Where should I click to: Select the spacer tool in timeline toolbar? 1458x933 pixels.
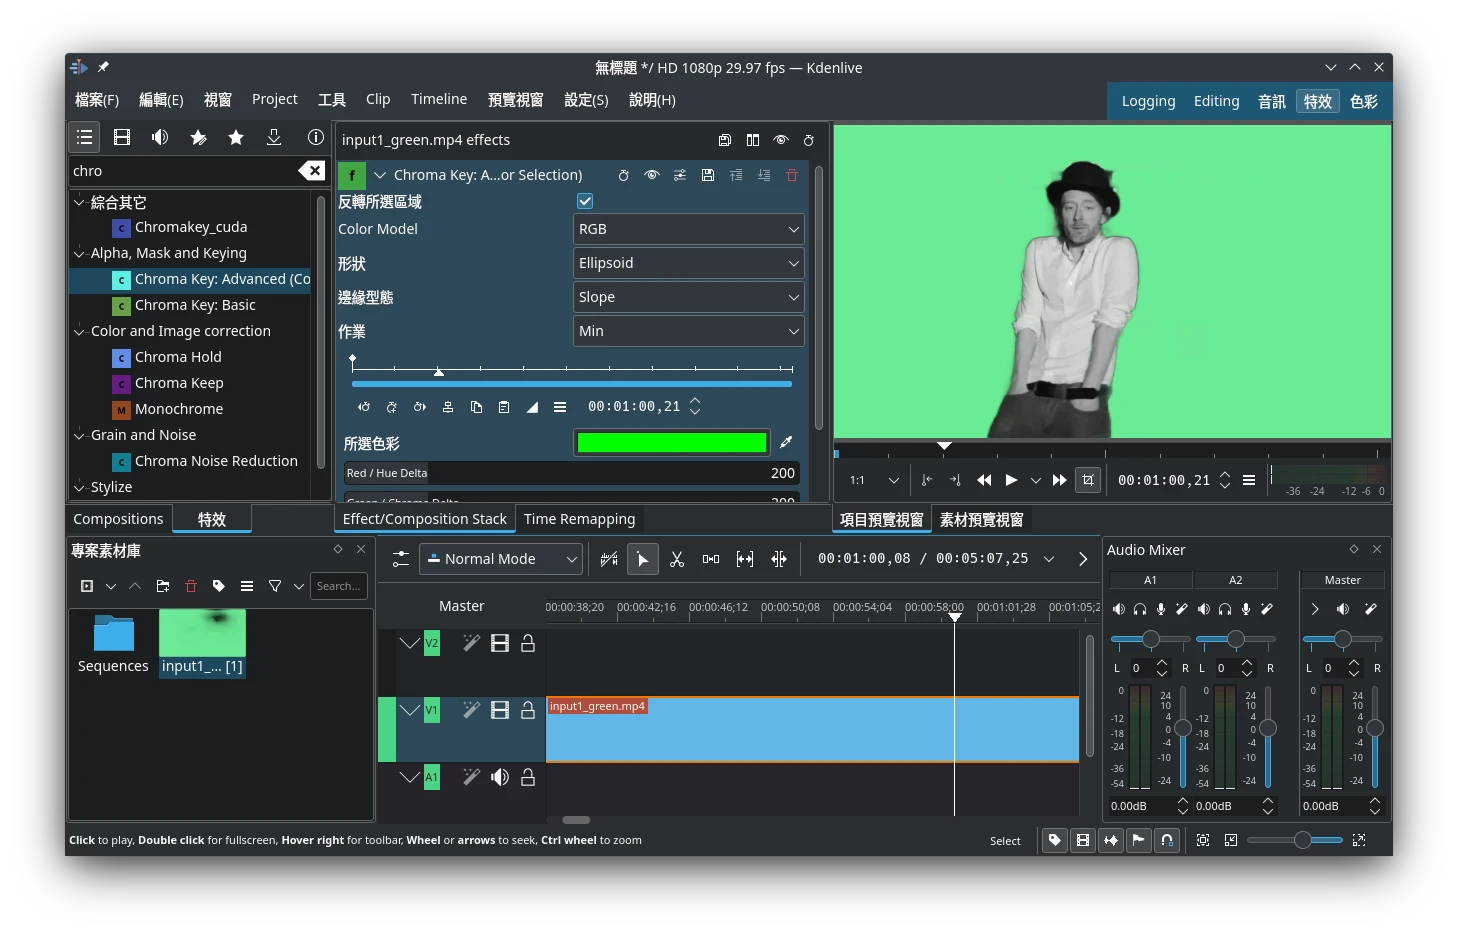[x=711, y=559]
